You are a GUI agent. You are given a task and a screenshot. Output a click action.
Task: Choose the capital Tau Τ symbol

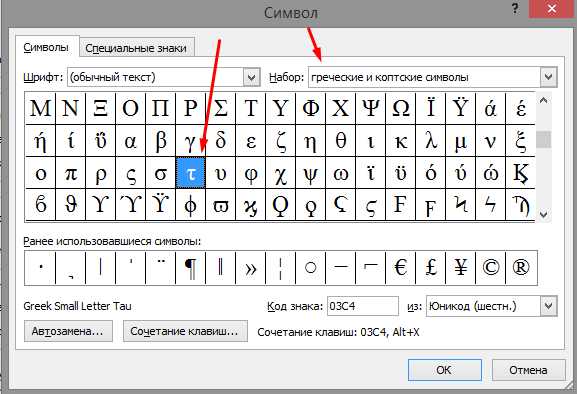[251, 108]
